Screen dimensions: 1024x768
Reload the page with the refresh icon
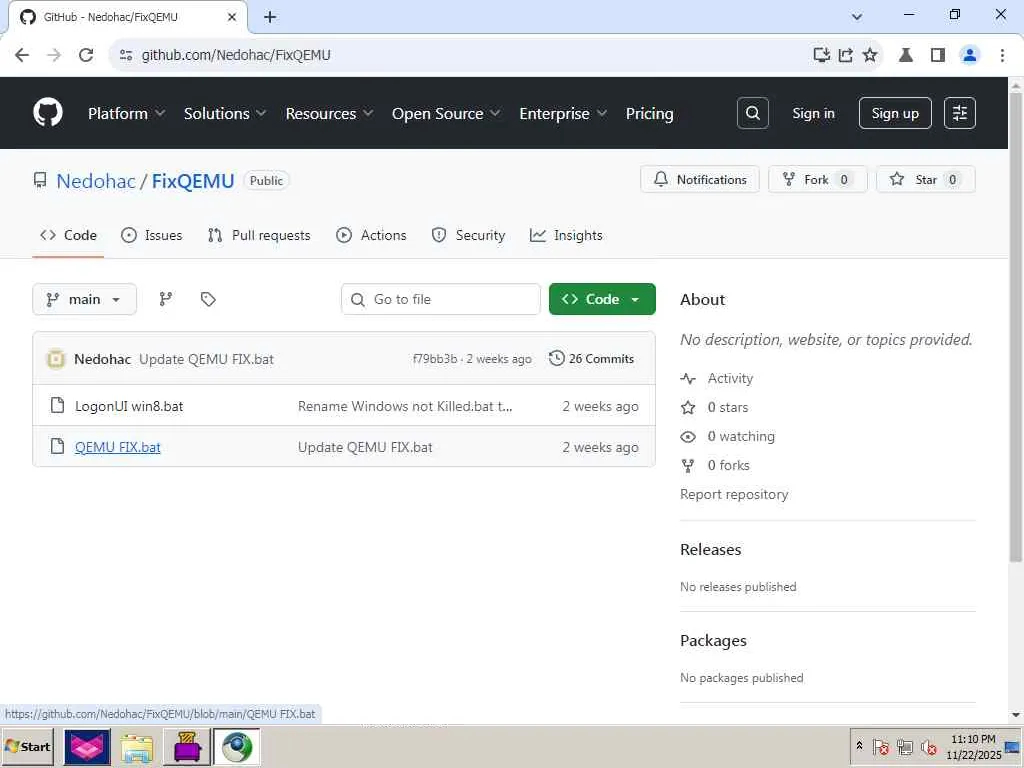coord(86,55)
